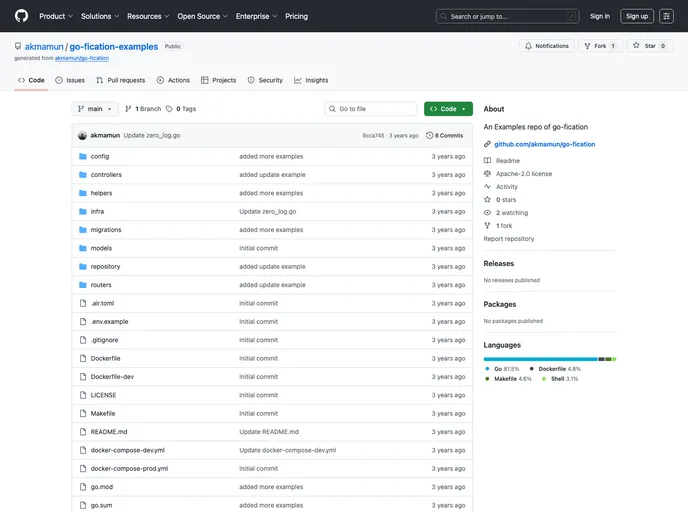The height and width of the screenshot is (512, 688).
Task: Click the Go to file search field
Action: (x=371, y=109)
